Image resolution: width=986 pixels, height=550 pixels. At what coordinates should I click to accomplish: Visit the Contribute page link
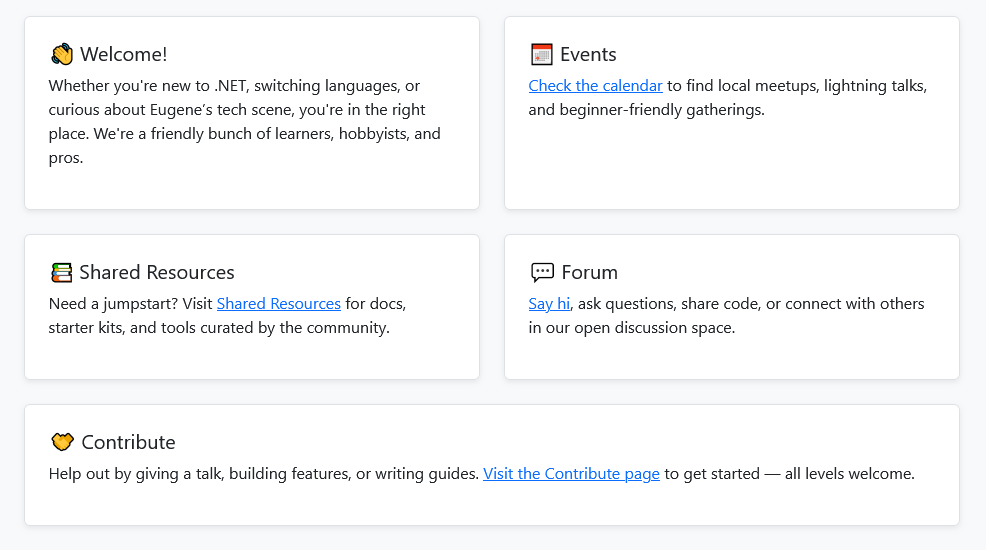(571, 473)
